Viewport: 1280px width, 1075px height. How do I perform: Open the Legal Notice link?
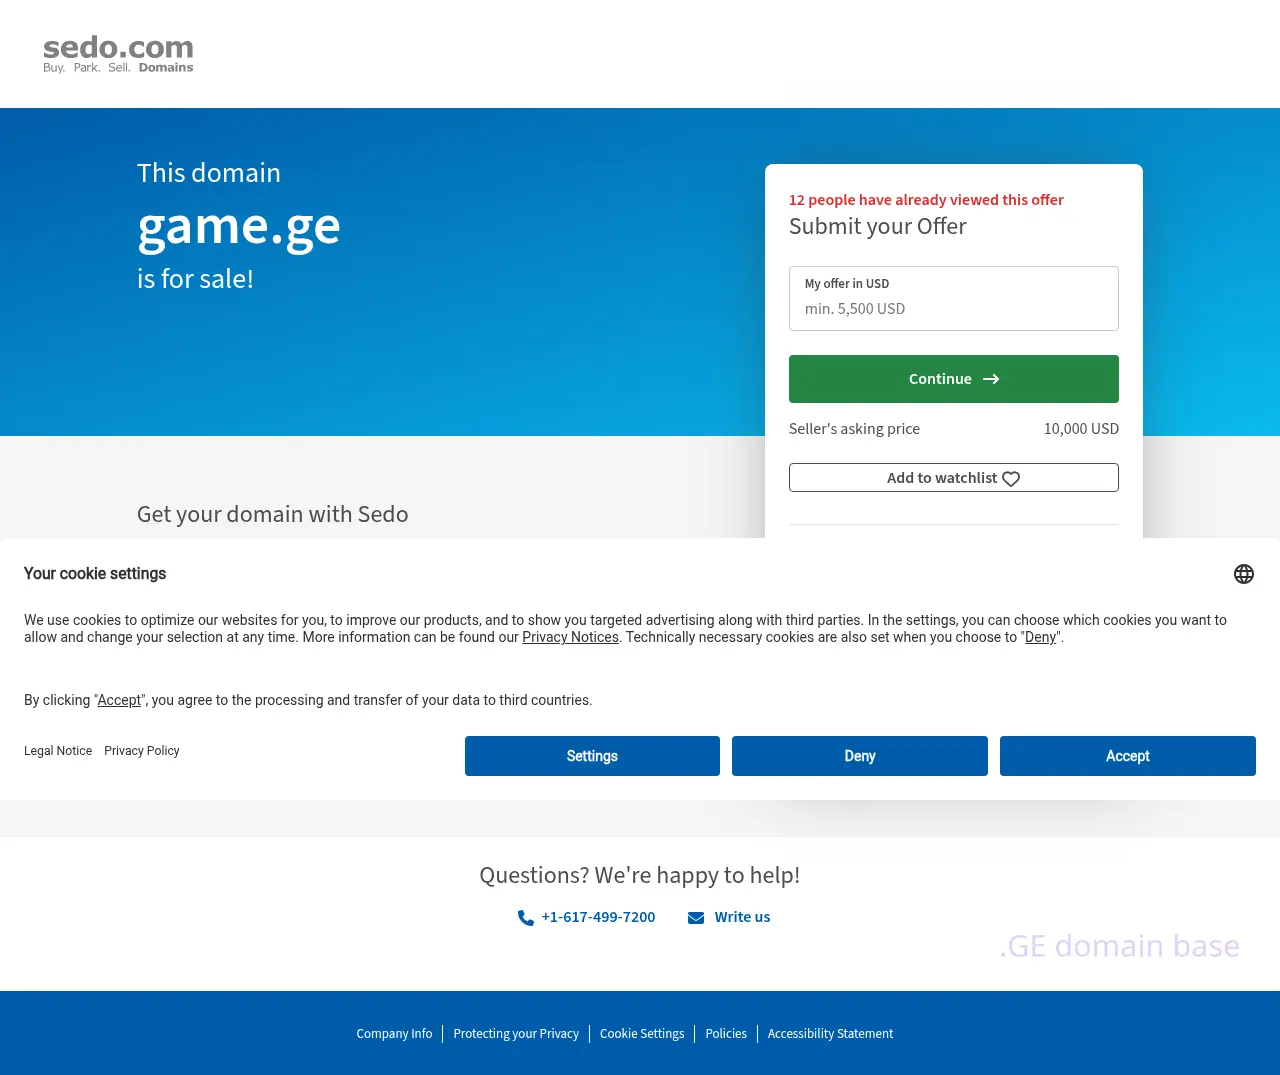58,751
